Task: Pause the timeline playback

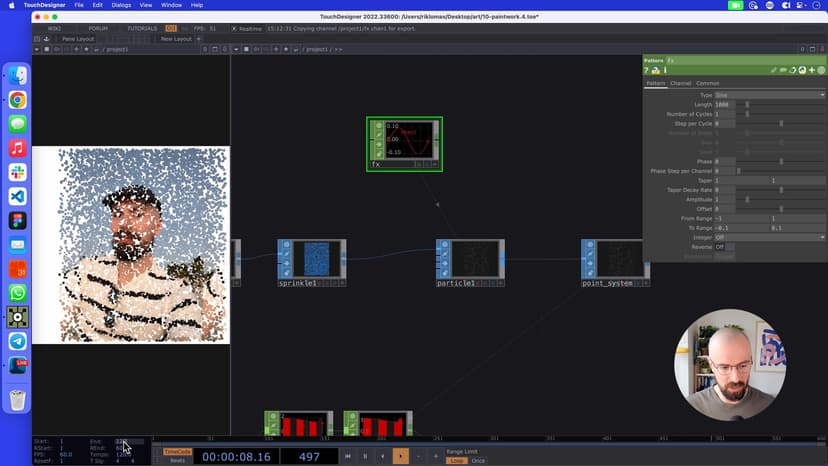Action: [x=365, y=456]
